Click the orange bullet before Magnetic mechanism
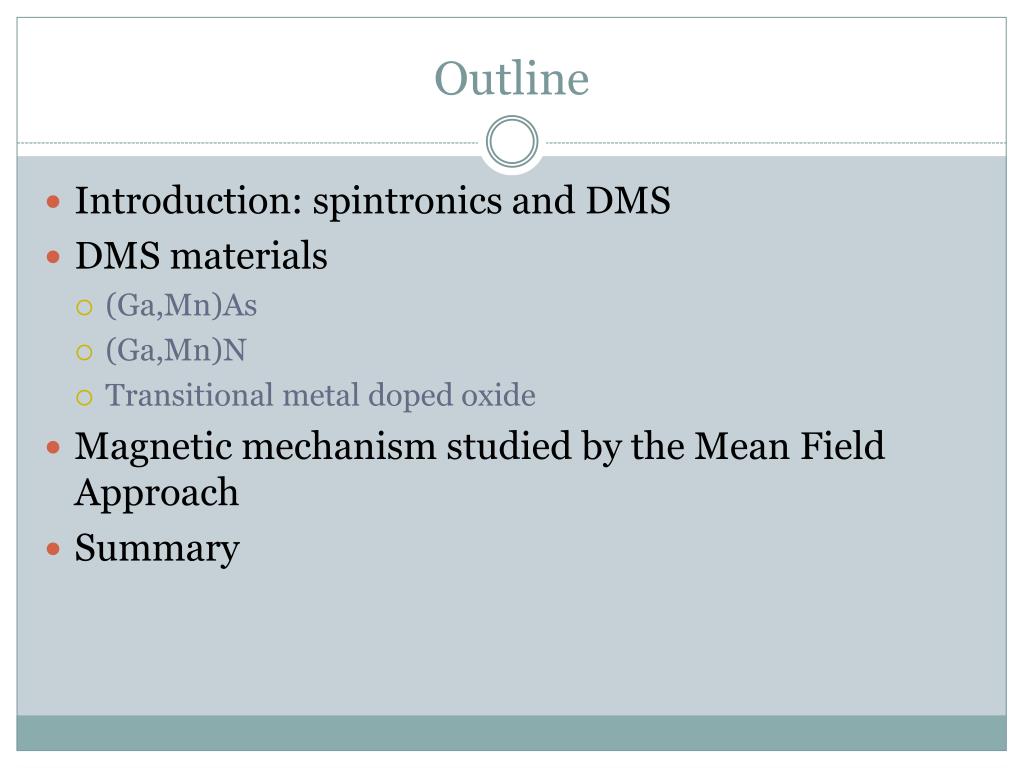 pyautogui.click(x=54, y=447)
